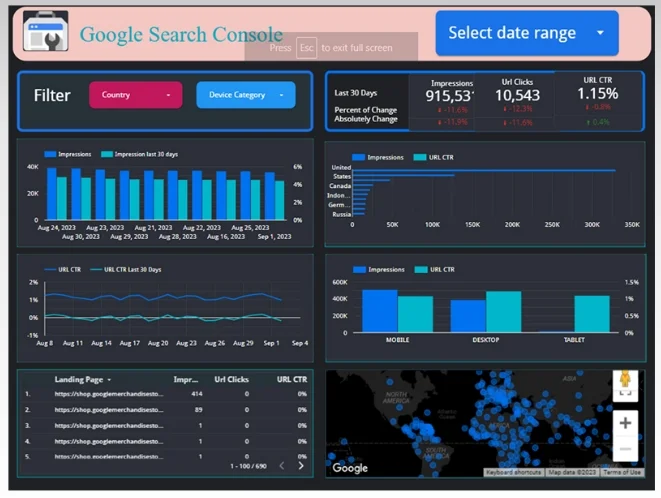This screenshot has width=661, height=498.
Task: Zoom out on the map
Action: pyautogui.click(x=625, y=449)
